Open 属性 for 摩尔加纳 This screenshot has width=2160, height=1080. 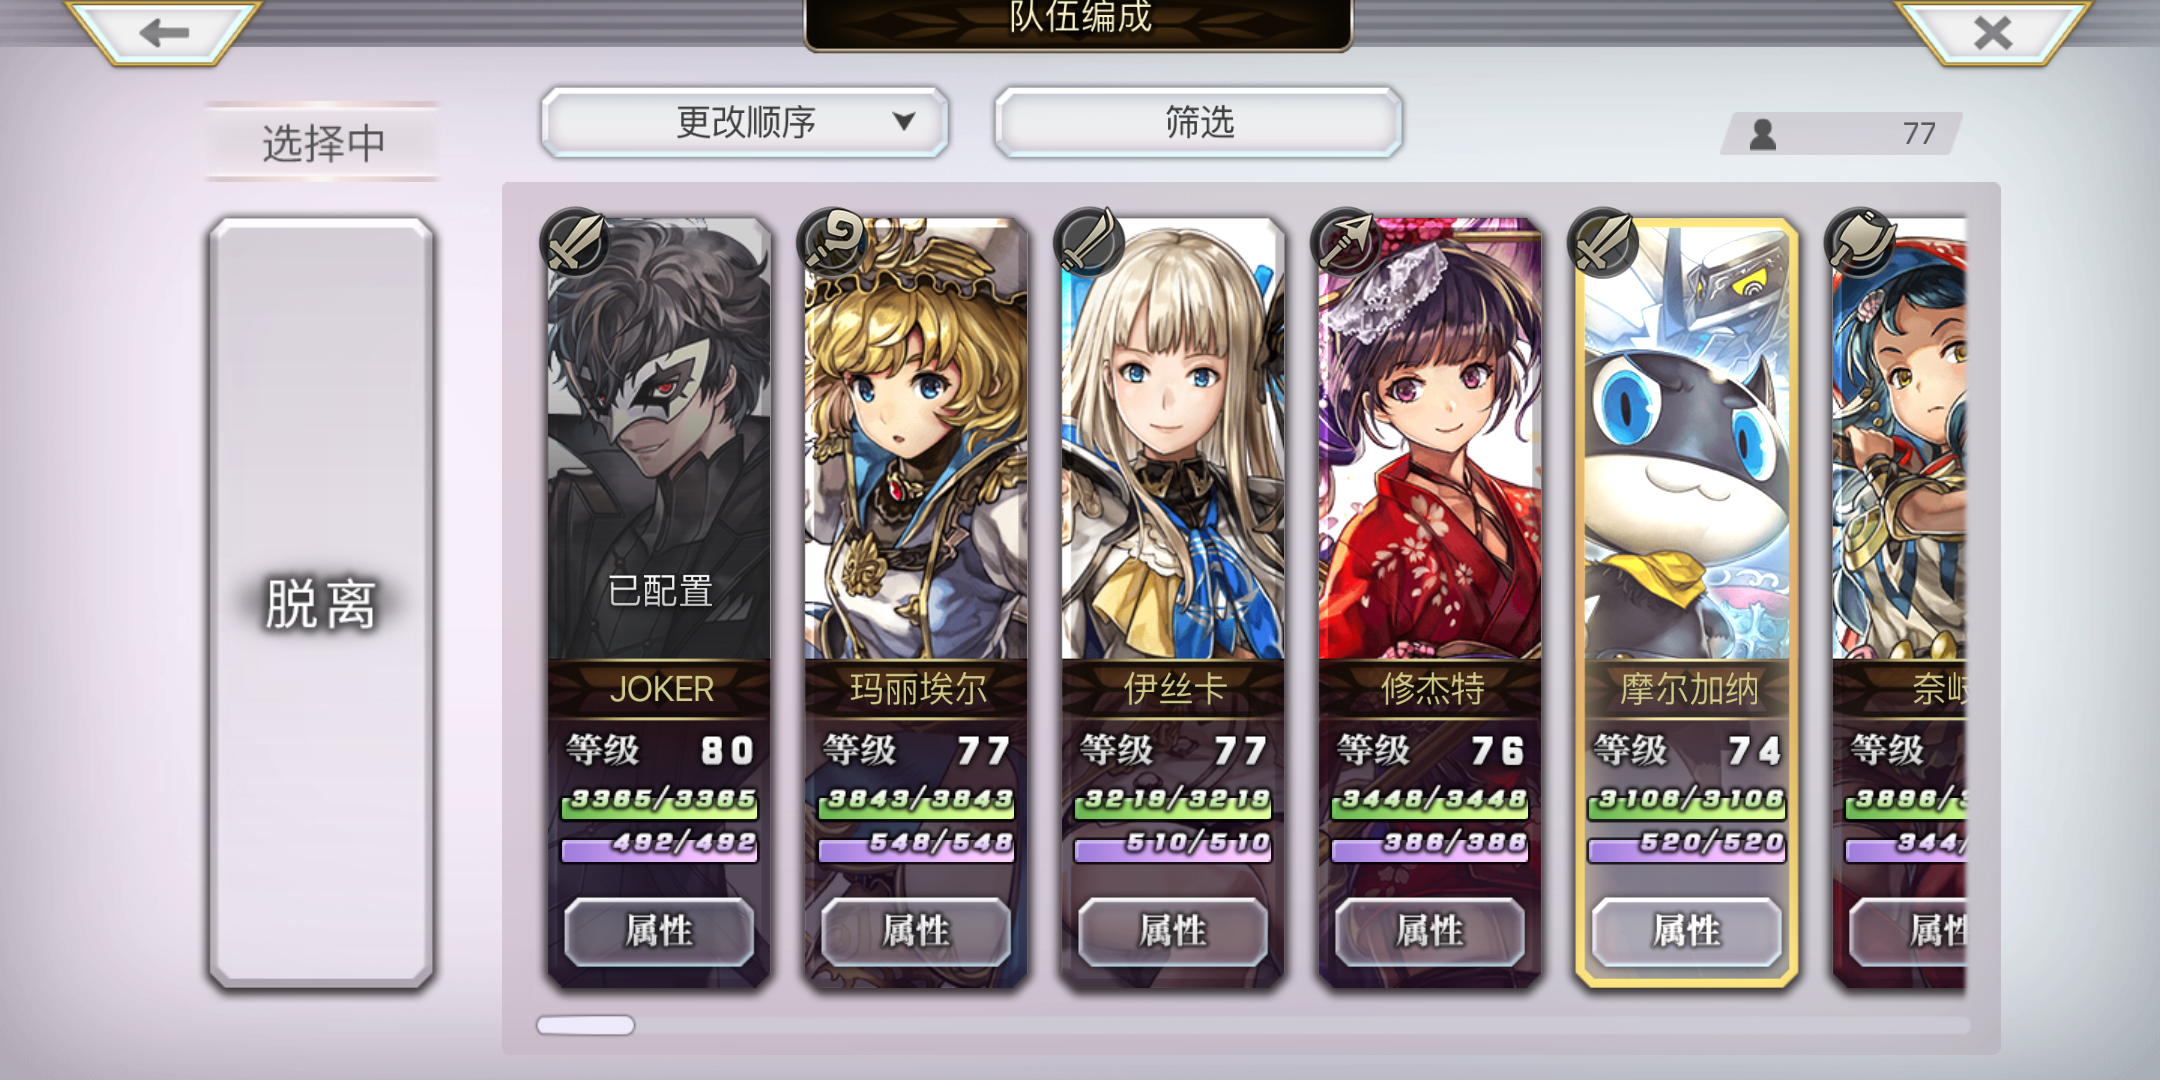(x=1687, y=931)
